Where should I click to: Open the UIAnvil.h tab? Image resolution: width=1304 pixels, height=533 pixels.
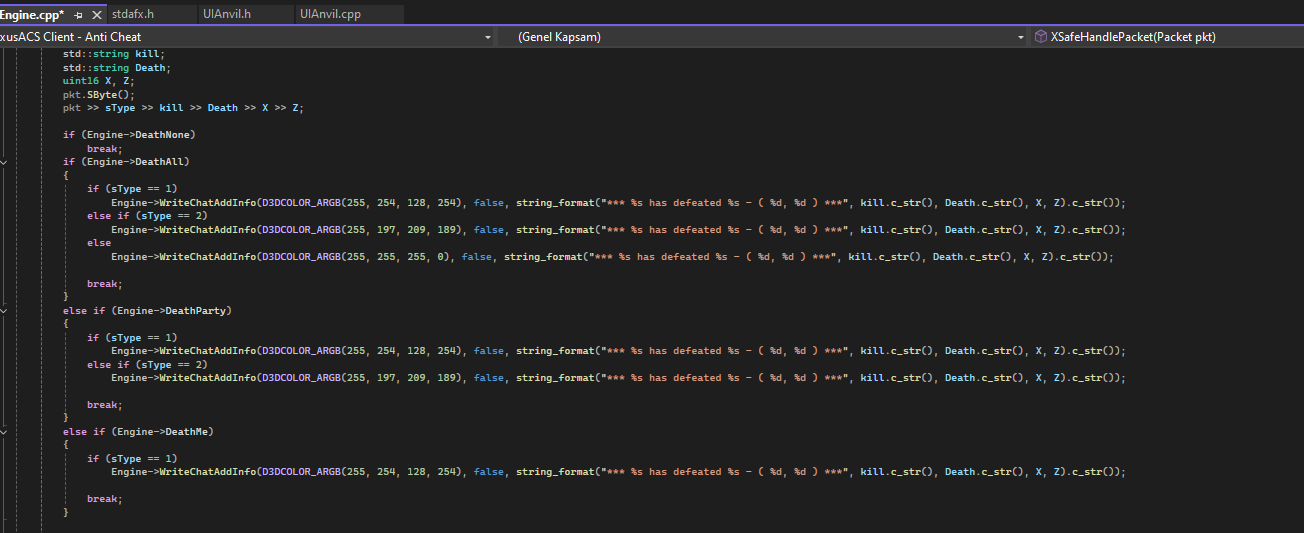click(x=226, y=14)
